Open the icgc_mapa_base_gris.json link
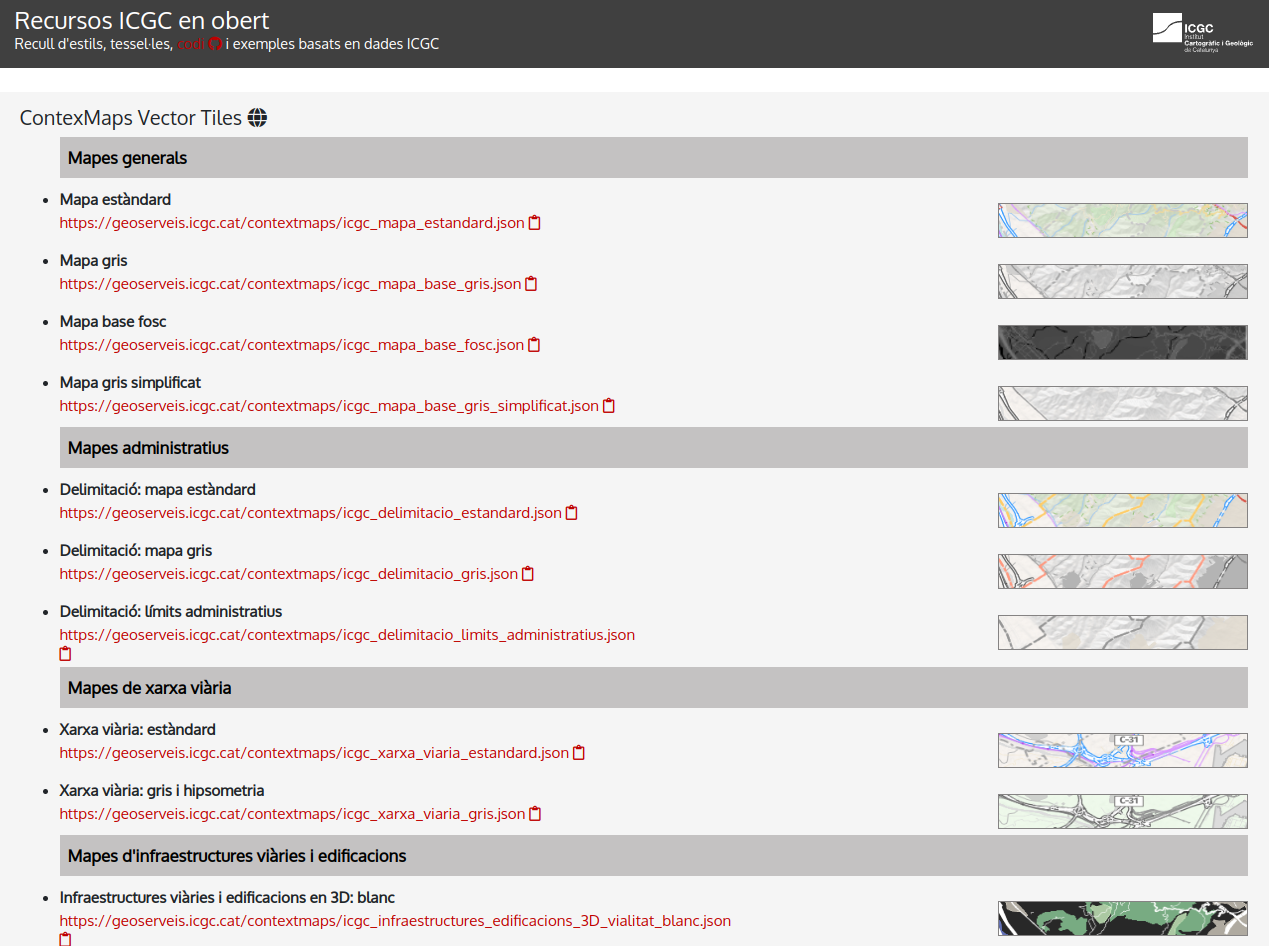1270x946 pixels. click(x=290, y=284)
